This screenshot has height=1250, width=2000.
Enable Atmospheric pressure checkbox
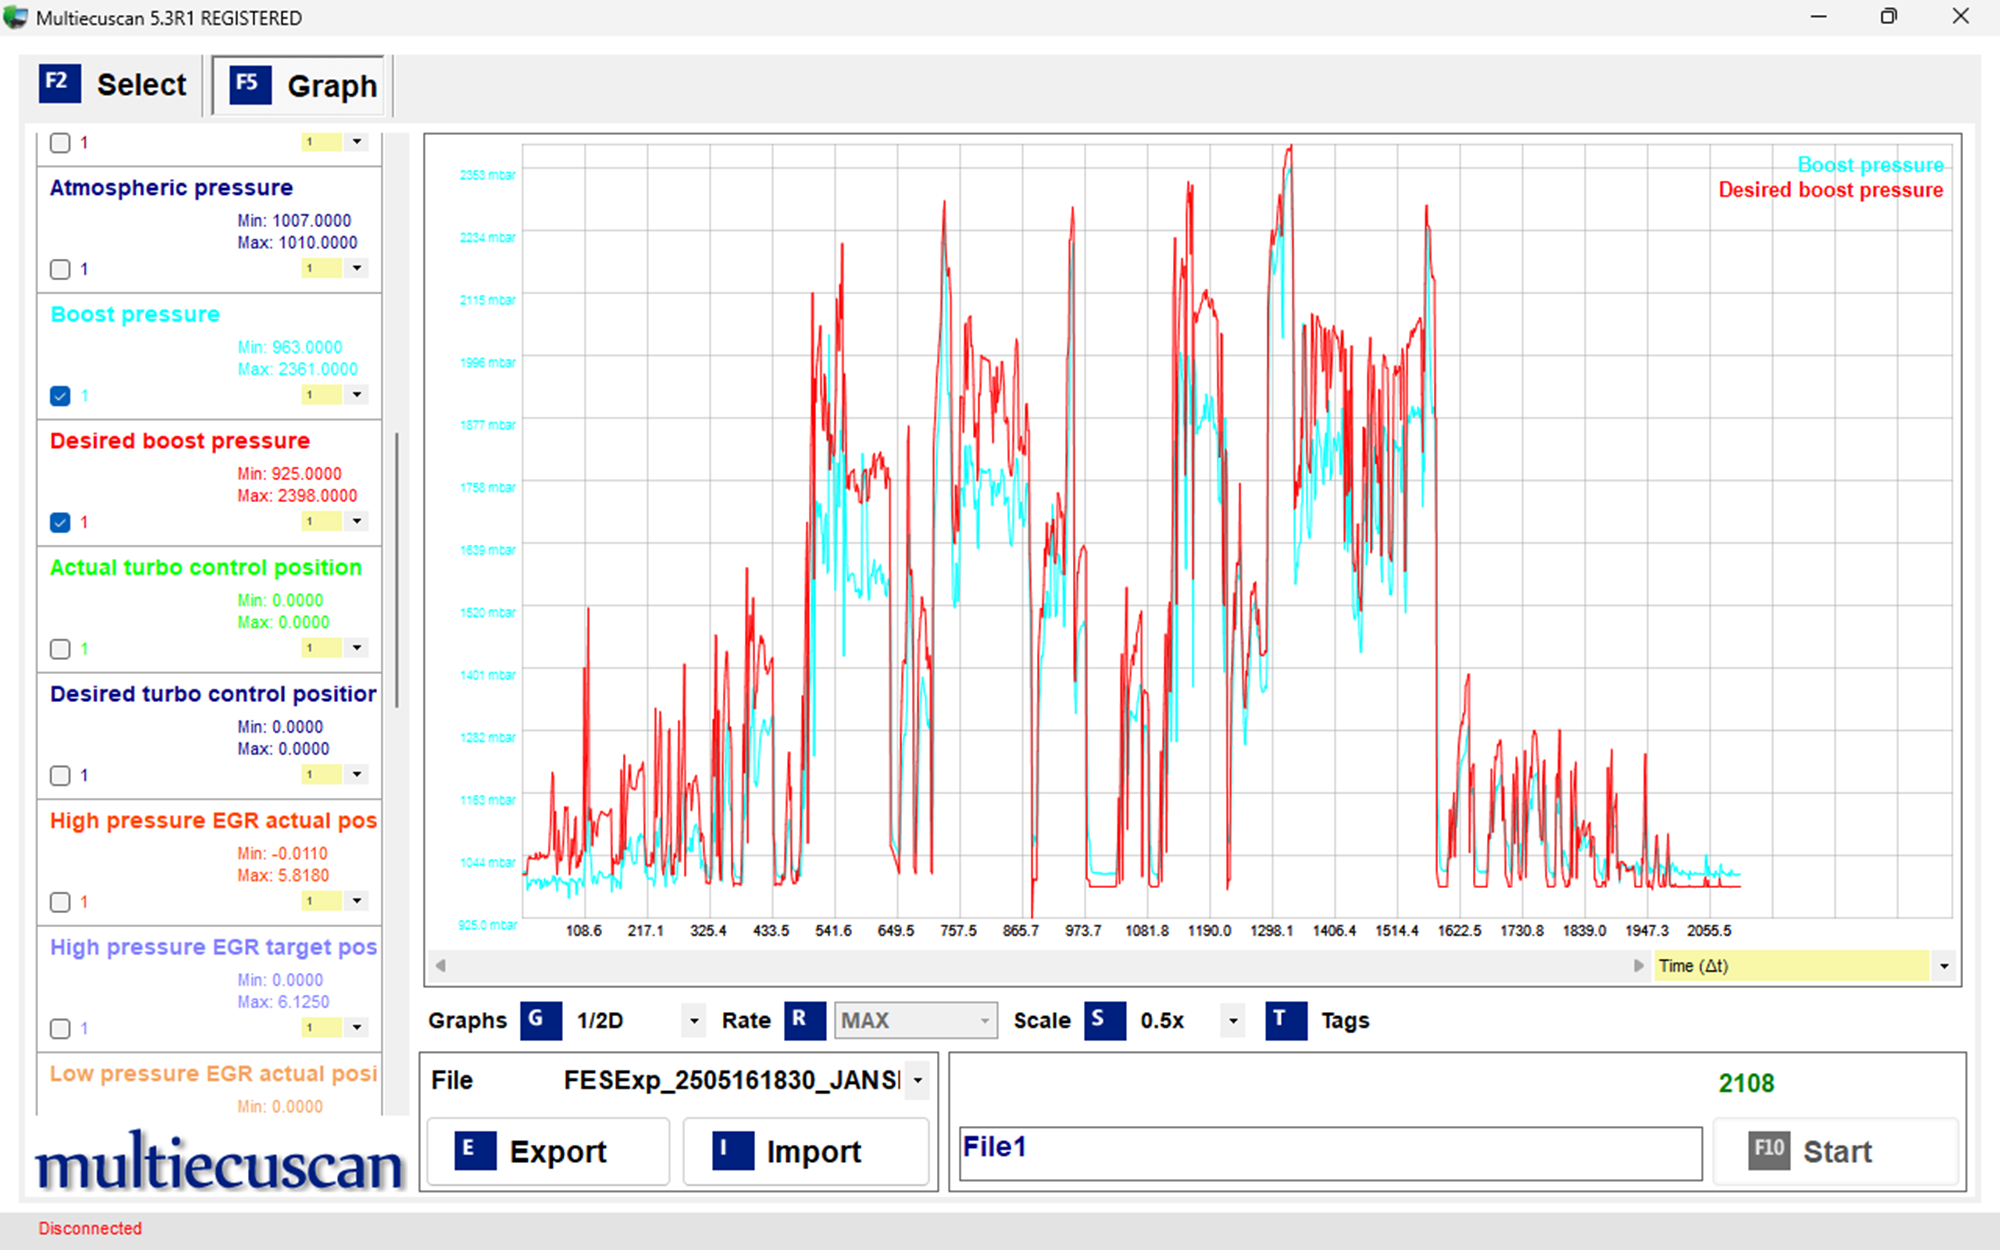60,269
